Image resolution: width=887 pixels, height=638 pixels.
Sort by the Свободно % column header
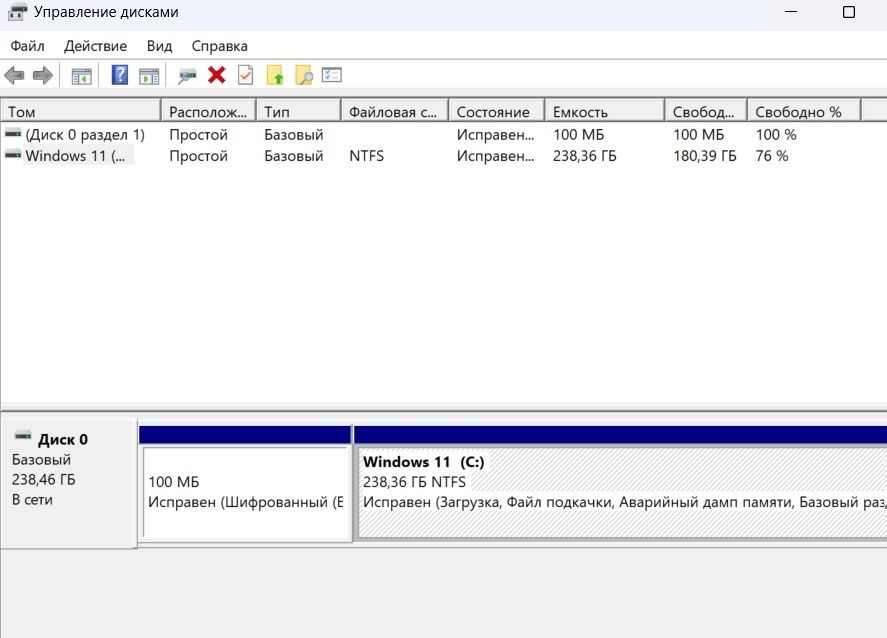(804, 111)
